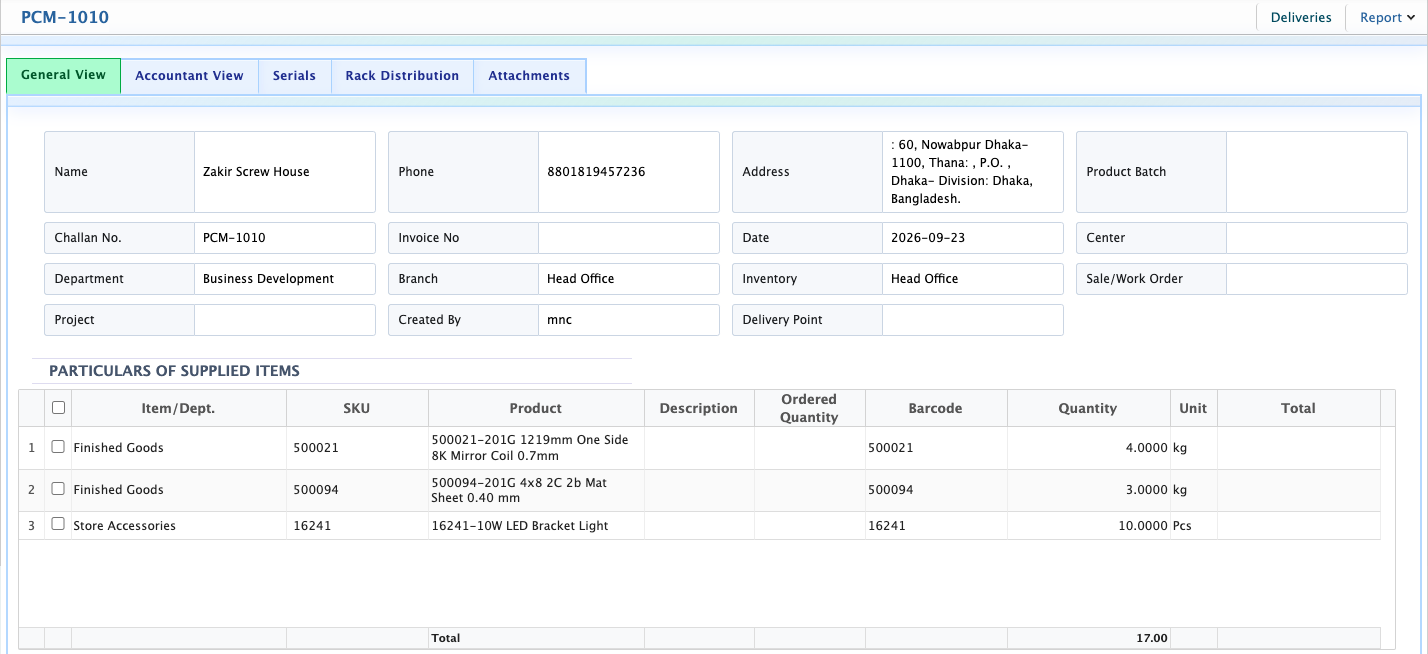Screen dimensions: 1428x654
Task: Open the Report dropdown menu
Action: (x=1388, y=17)
